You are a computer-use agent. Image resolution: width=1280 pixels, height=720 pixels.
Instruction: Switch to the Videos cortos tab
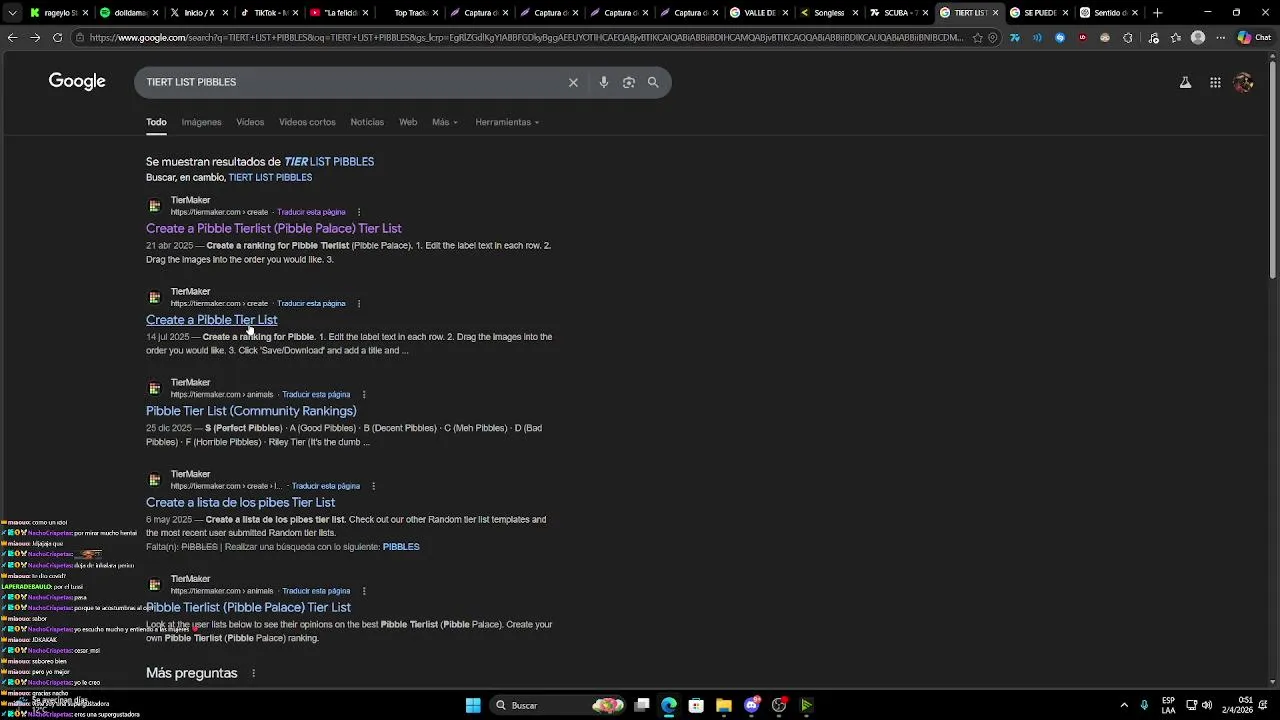click(307, 122)
